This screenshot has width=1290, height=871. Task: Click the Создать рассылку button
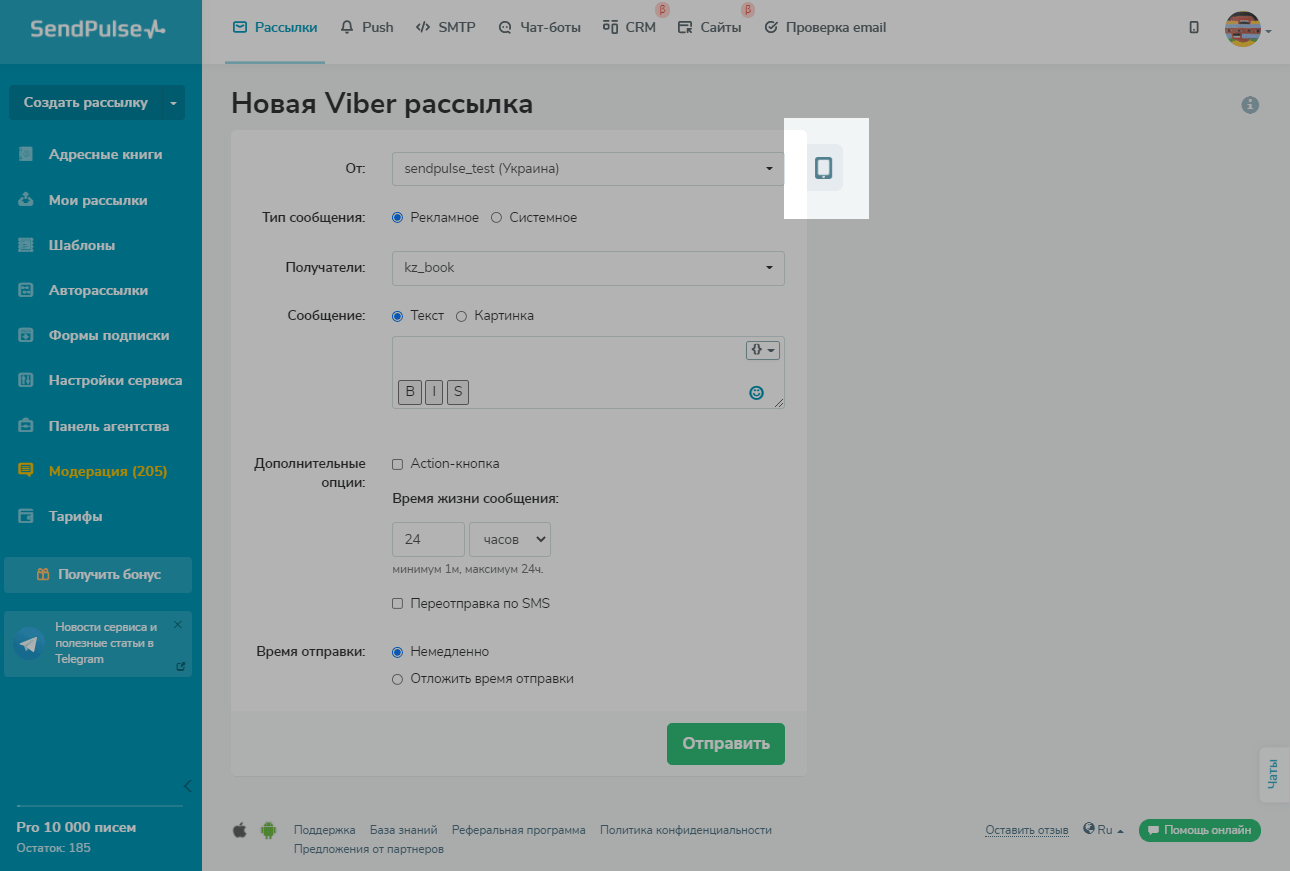click(x=86, y=103)
